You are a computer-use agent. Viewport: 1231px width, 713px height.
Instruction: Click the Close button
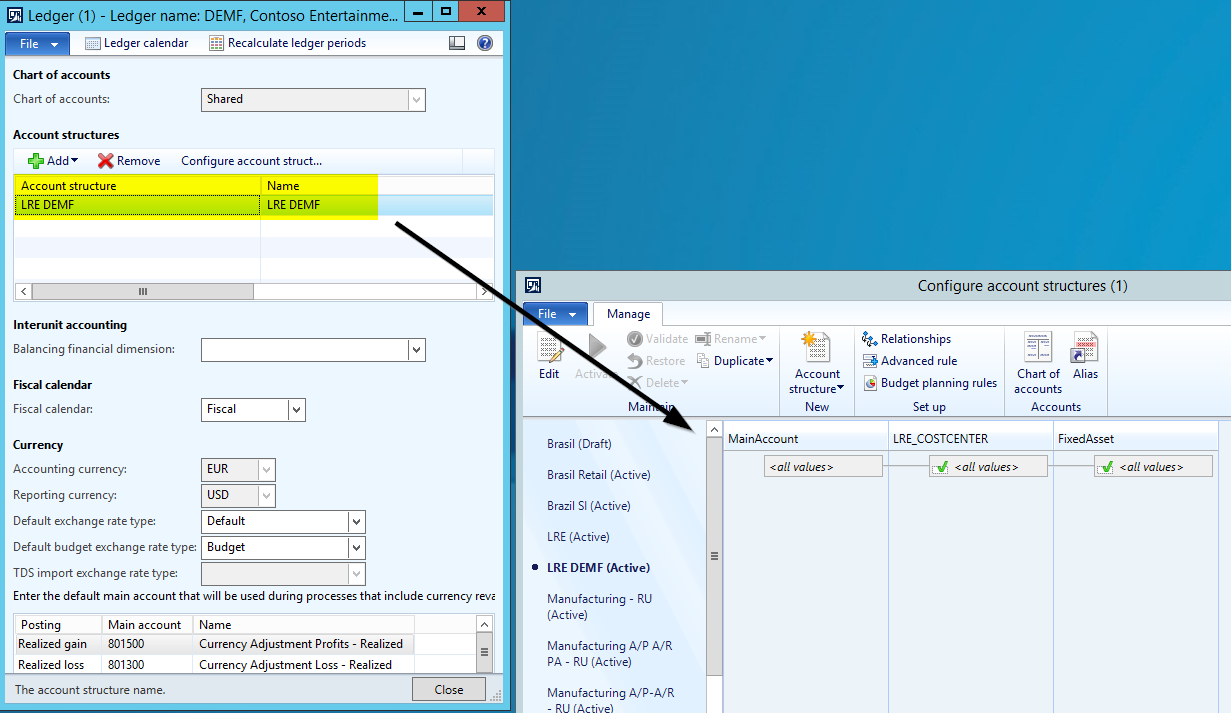tap(448, 689)
